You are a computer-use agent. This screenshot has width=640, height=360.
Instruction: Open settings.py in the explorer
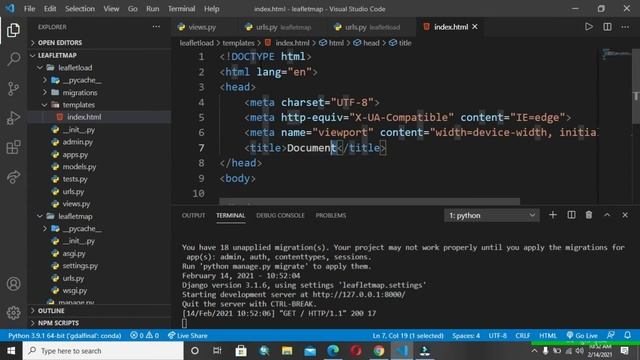click(99, 266)
